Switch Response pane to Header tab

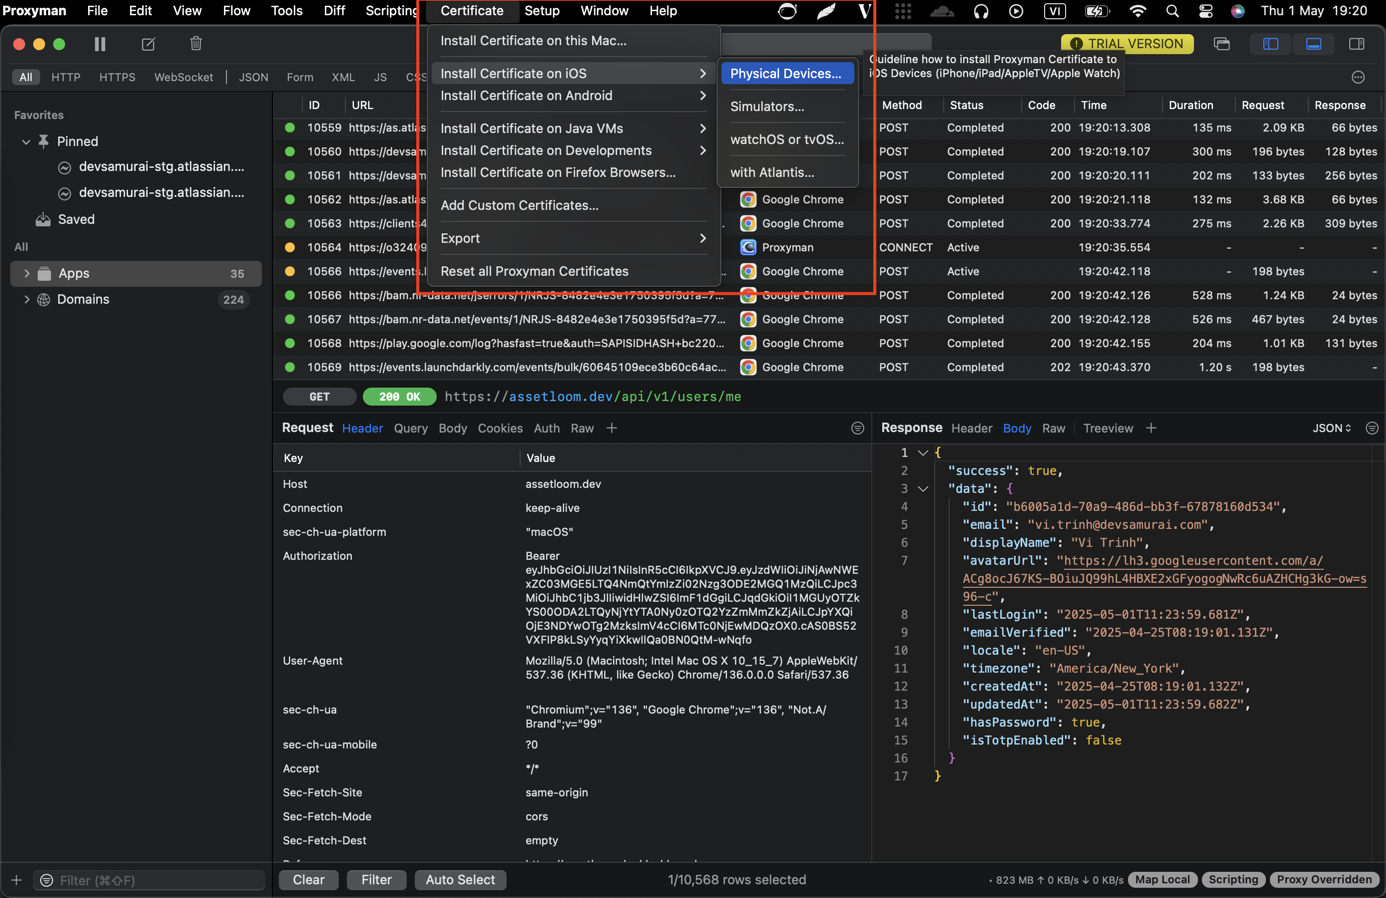coord(971,428)
